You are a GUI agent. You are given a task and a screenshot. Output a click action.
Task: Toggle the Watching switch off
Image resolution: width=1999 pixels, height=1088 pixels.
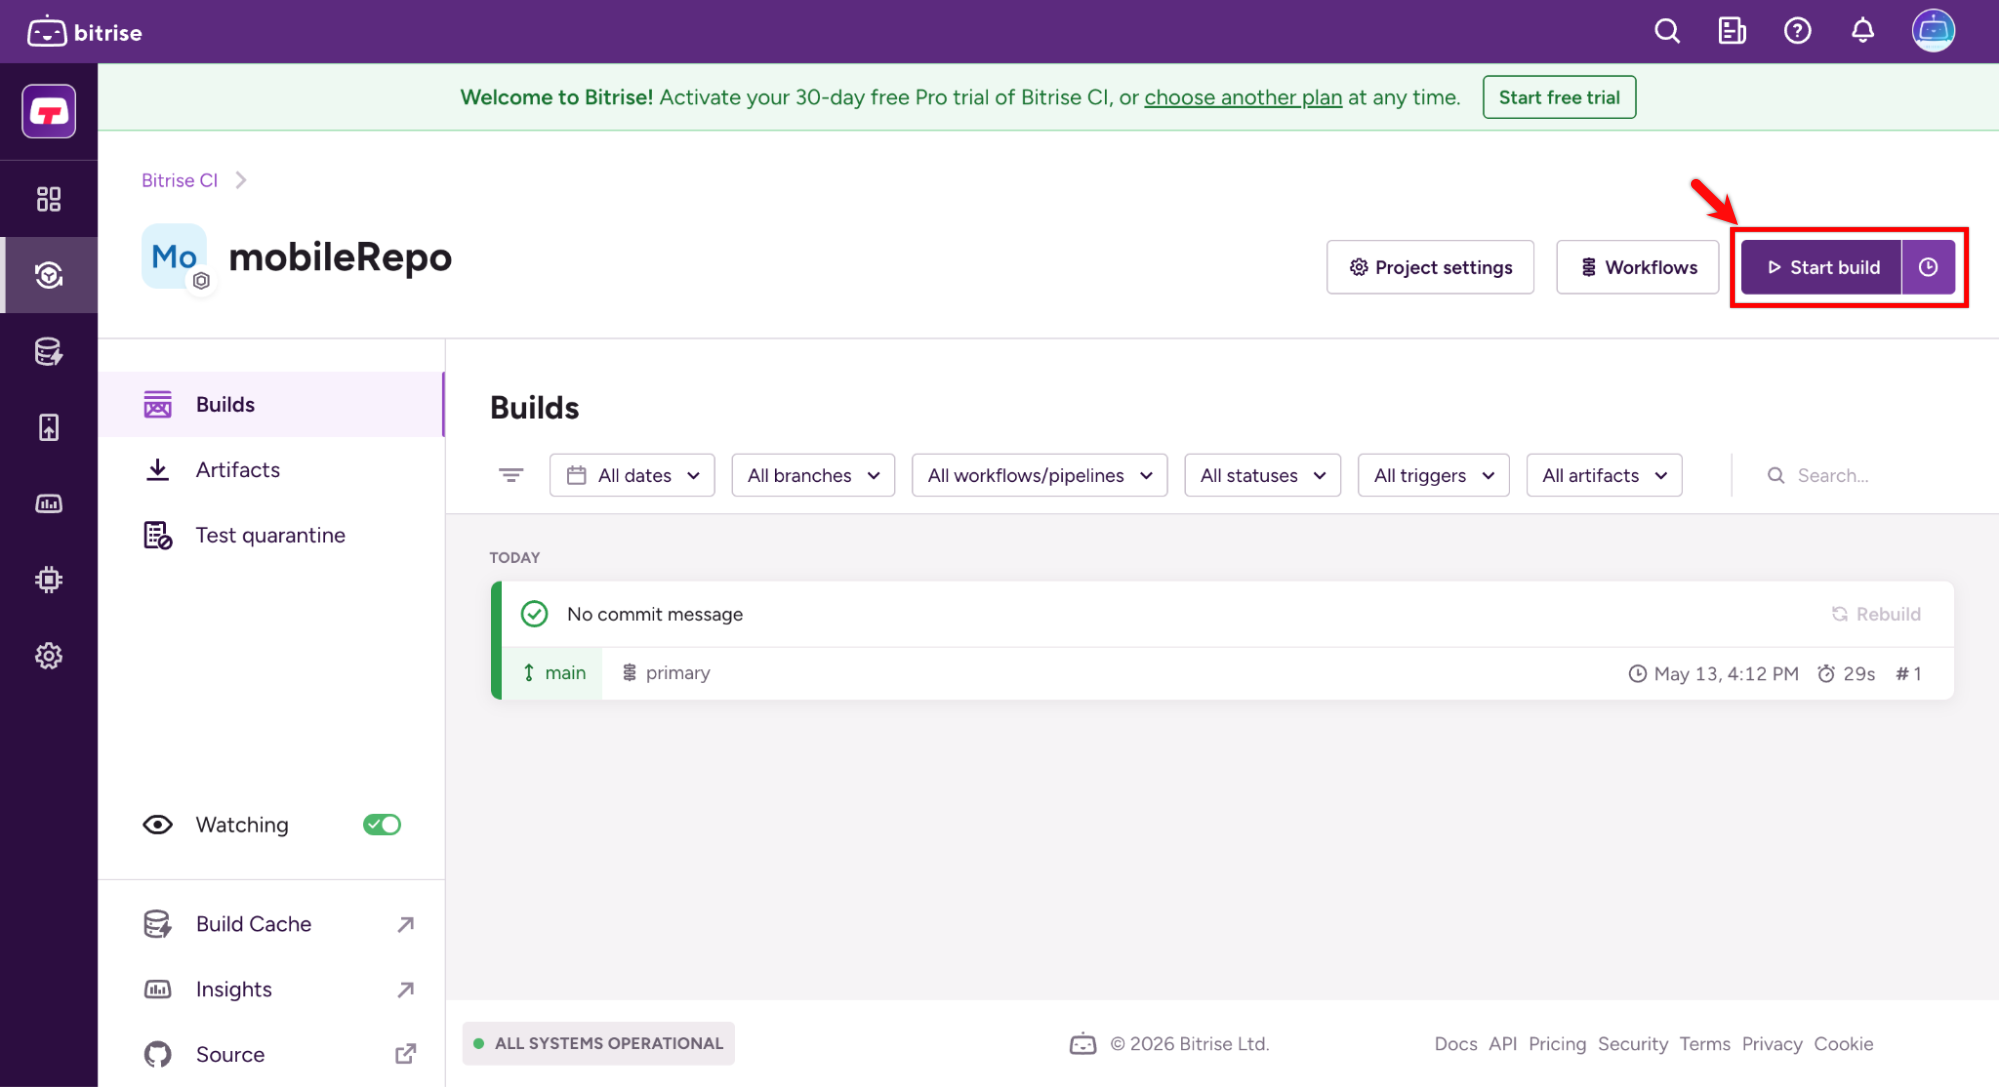(382, 825)
